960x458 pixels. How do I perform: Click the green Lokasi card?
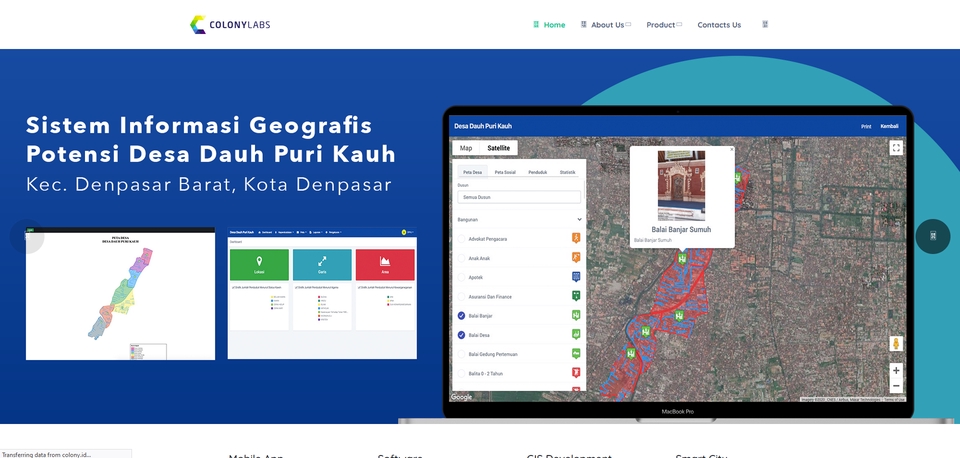coord(259,265)
